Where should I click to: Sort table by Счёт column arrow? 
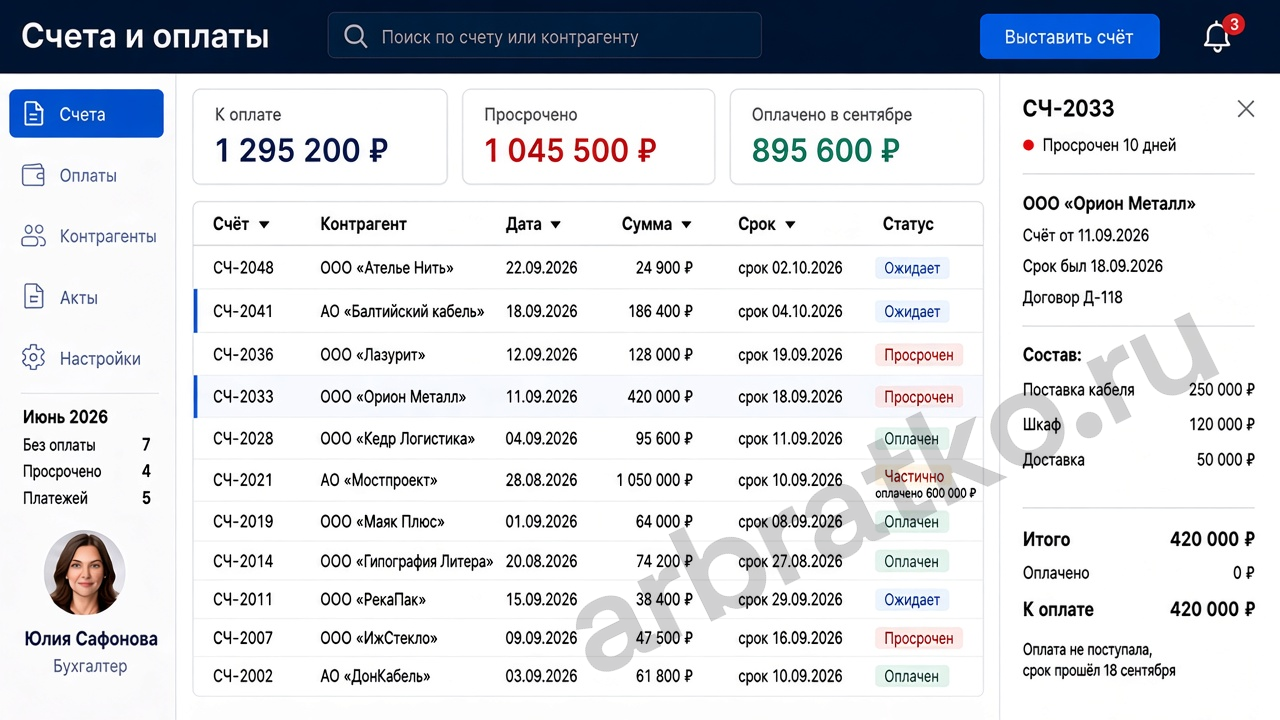pyautogui.click(x=264, y=225)
